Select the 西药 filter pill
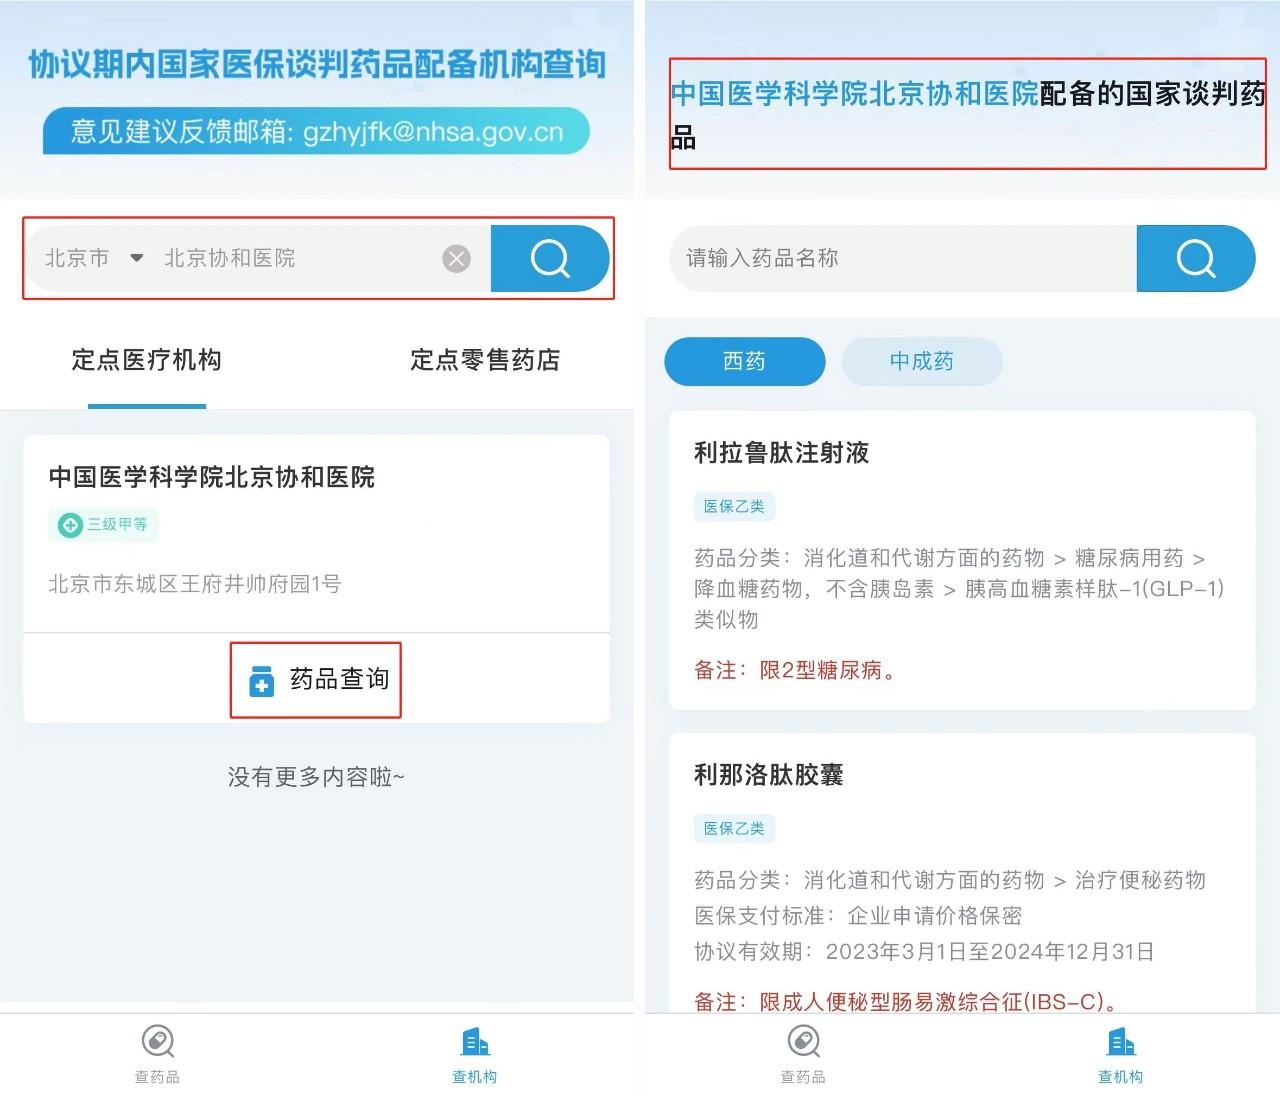The image size is (1280, 1095). [744, 361]
